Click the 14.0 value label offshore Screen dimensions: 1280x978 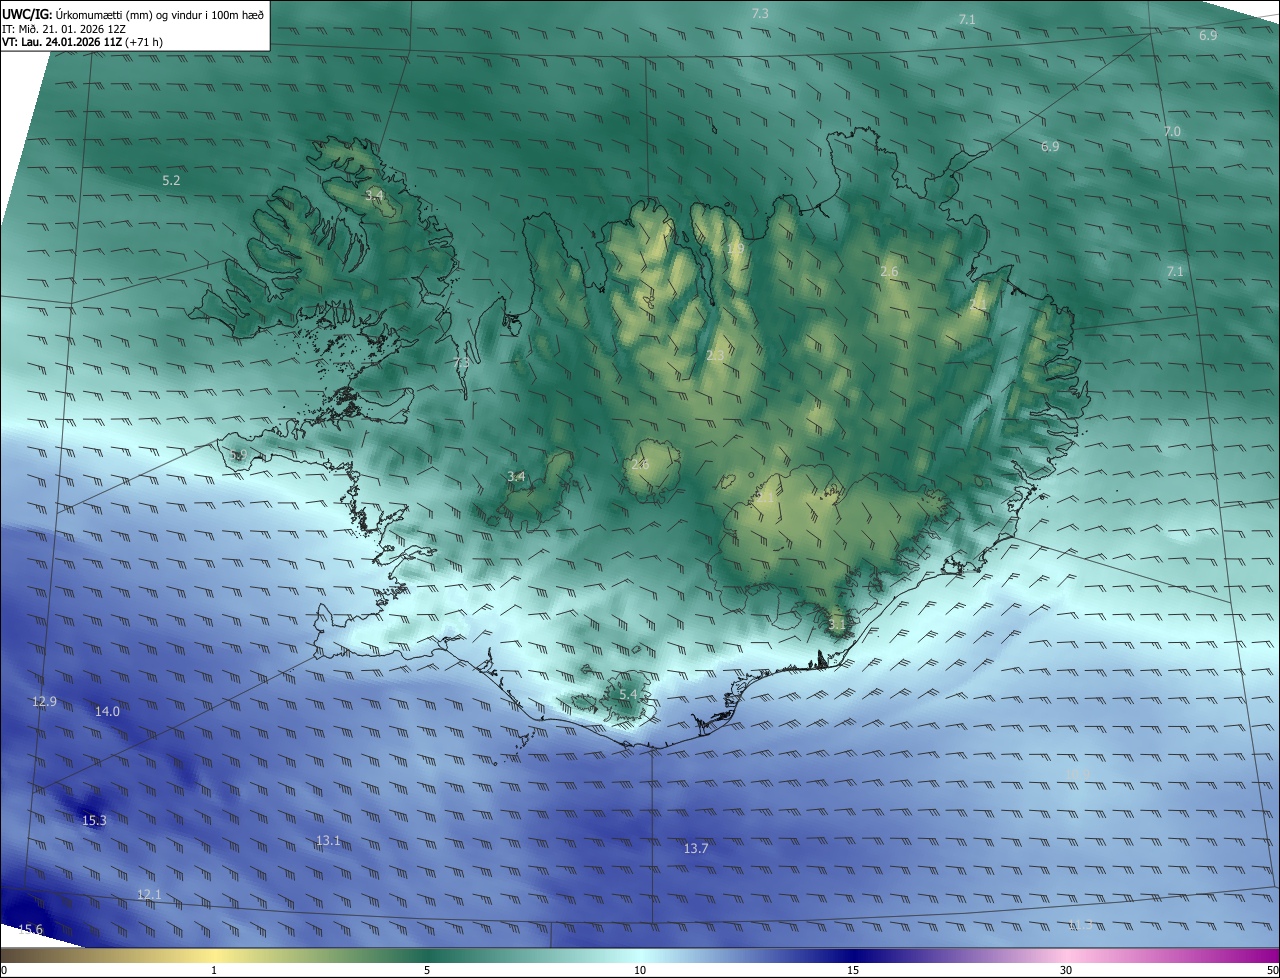coord(107,712)
